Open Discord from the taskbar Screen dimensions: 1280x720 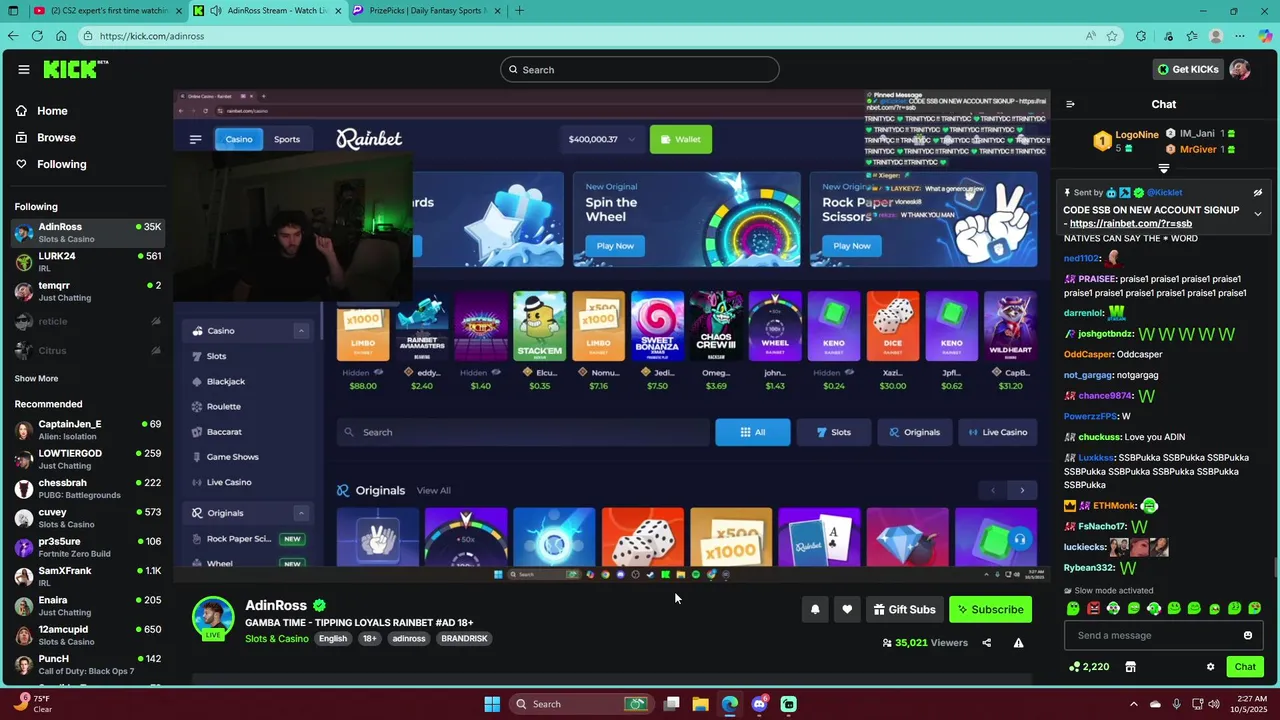pos(759,704)
